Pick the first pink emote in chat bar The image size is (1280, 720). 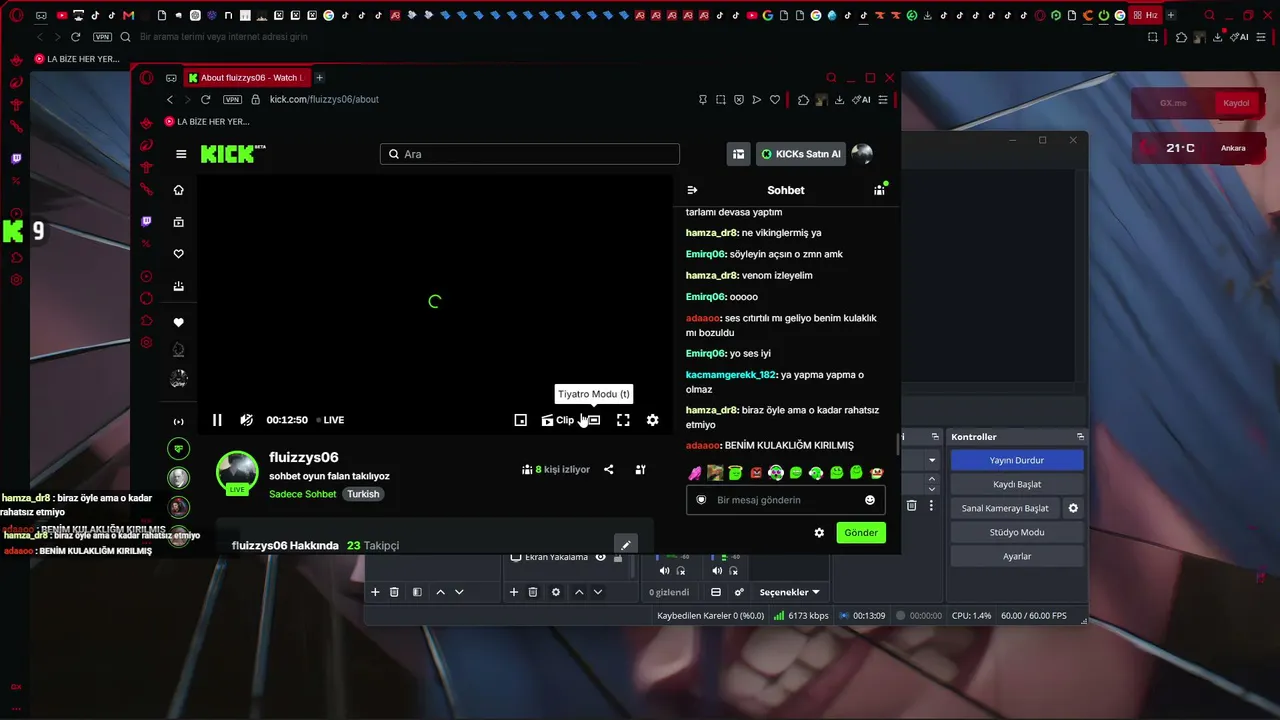coord(695,473)
